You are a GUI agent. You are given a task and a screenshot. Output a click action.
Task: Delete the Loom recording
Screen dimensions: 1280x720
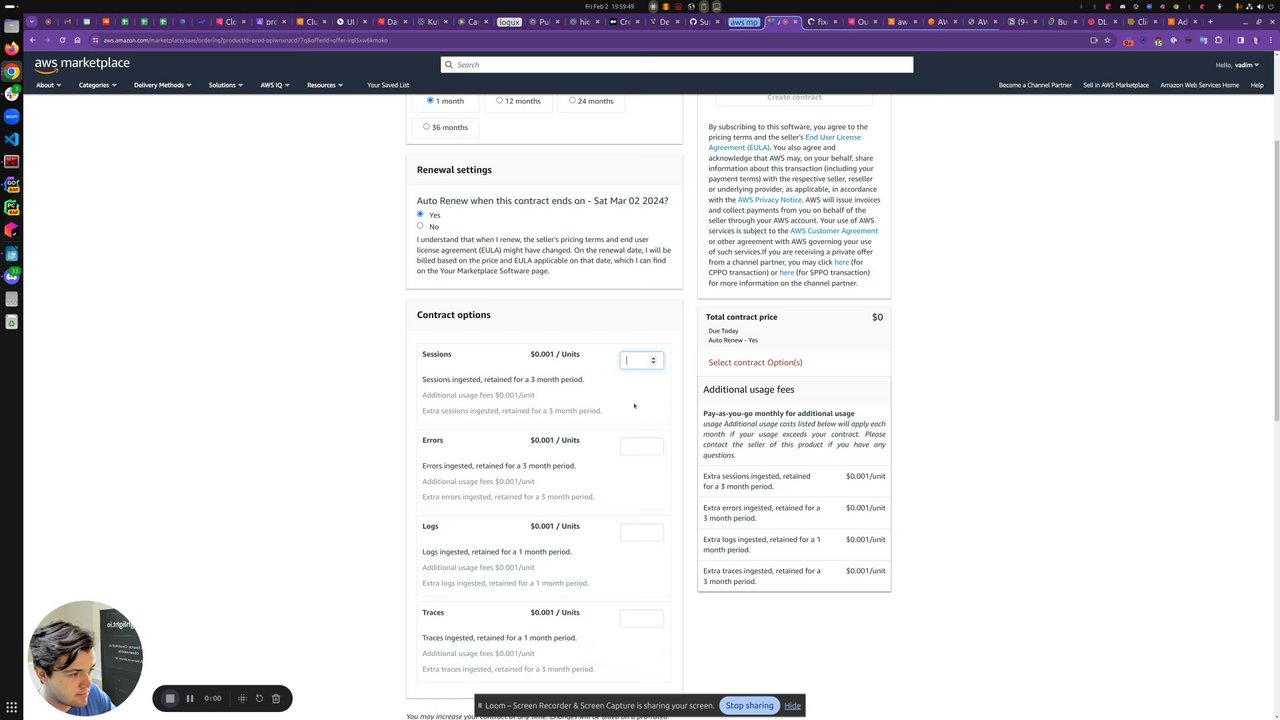point(276,698)
